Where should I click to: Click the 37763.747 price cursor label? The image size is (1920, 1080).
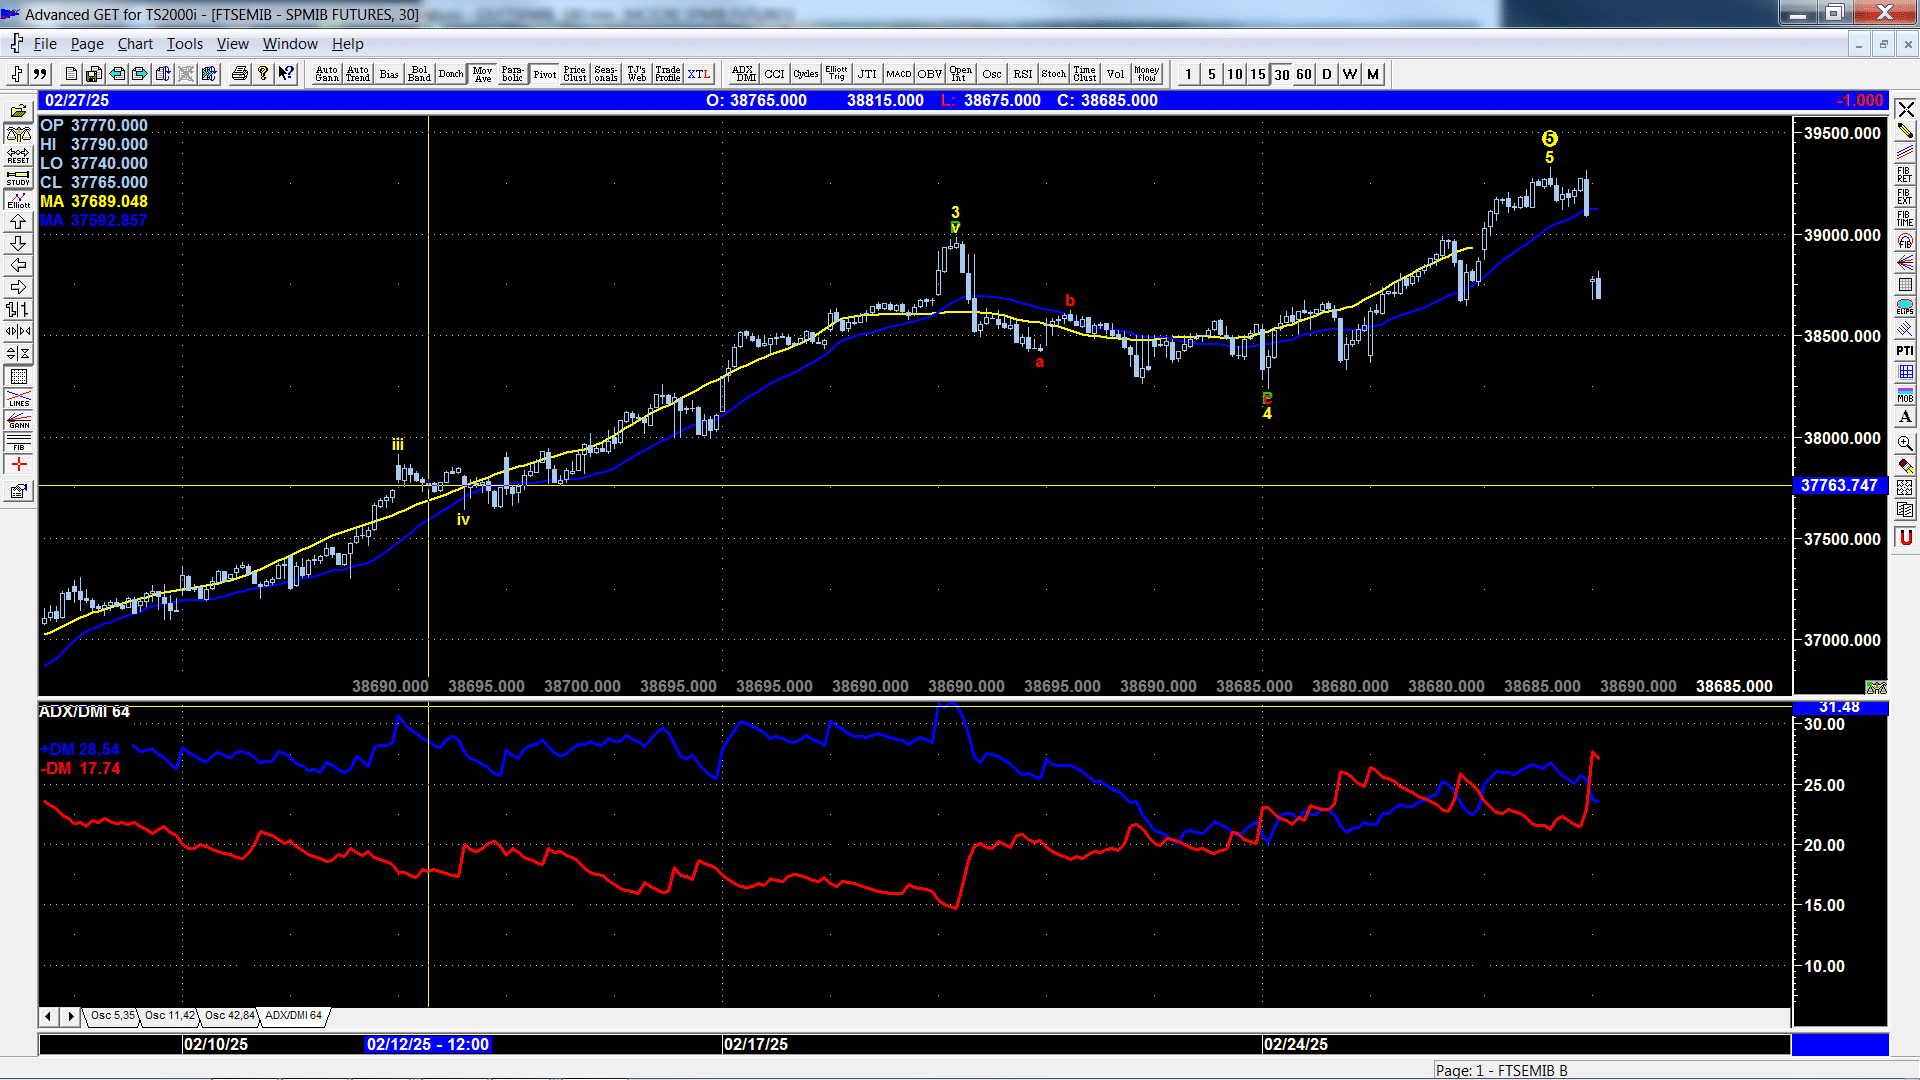(x=1839, y=486)
